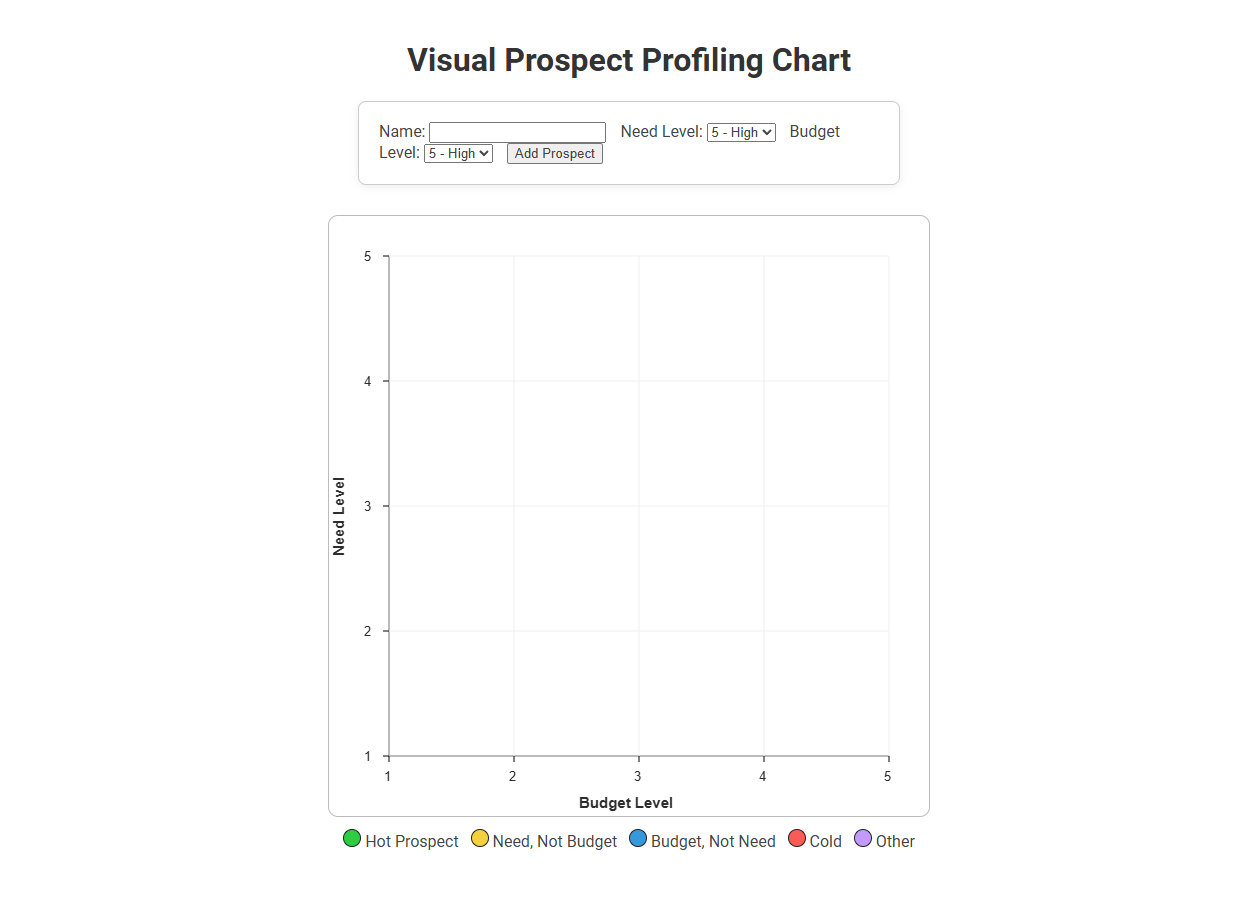Open the Budget Level dropdown

[x=458, y=153]
